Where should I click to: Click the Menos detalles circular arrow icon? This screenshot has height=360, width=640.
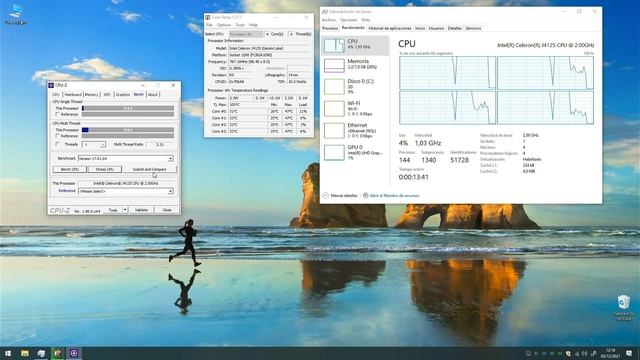pos(325,196)
